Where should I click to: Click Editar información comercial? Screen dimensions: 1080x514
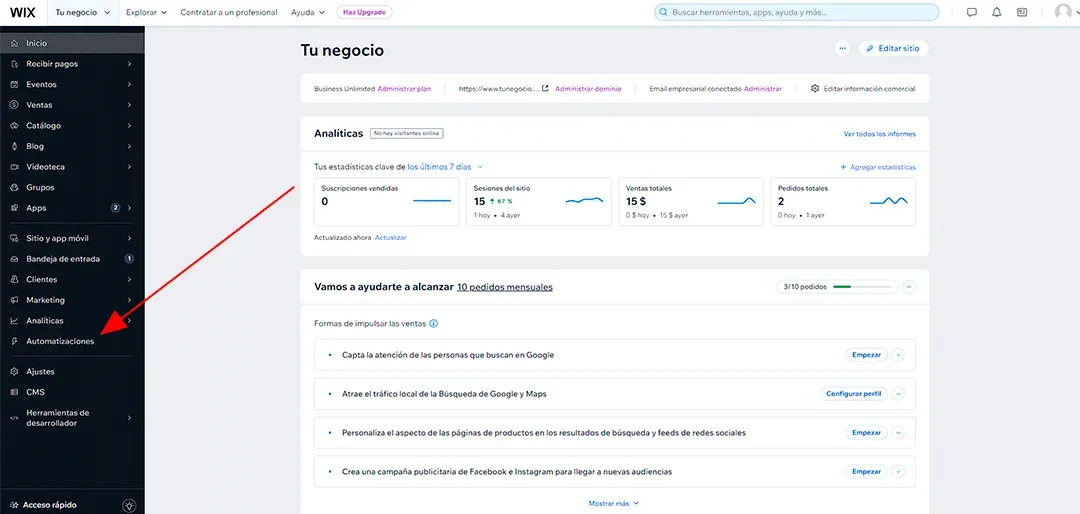(x=863, y=89)
